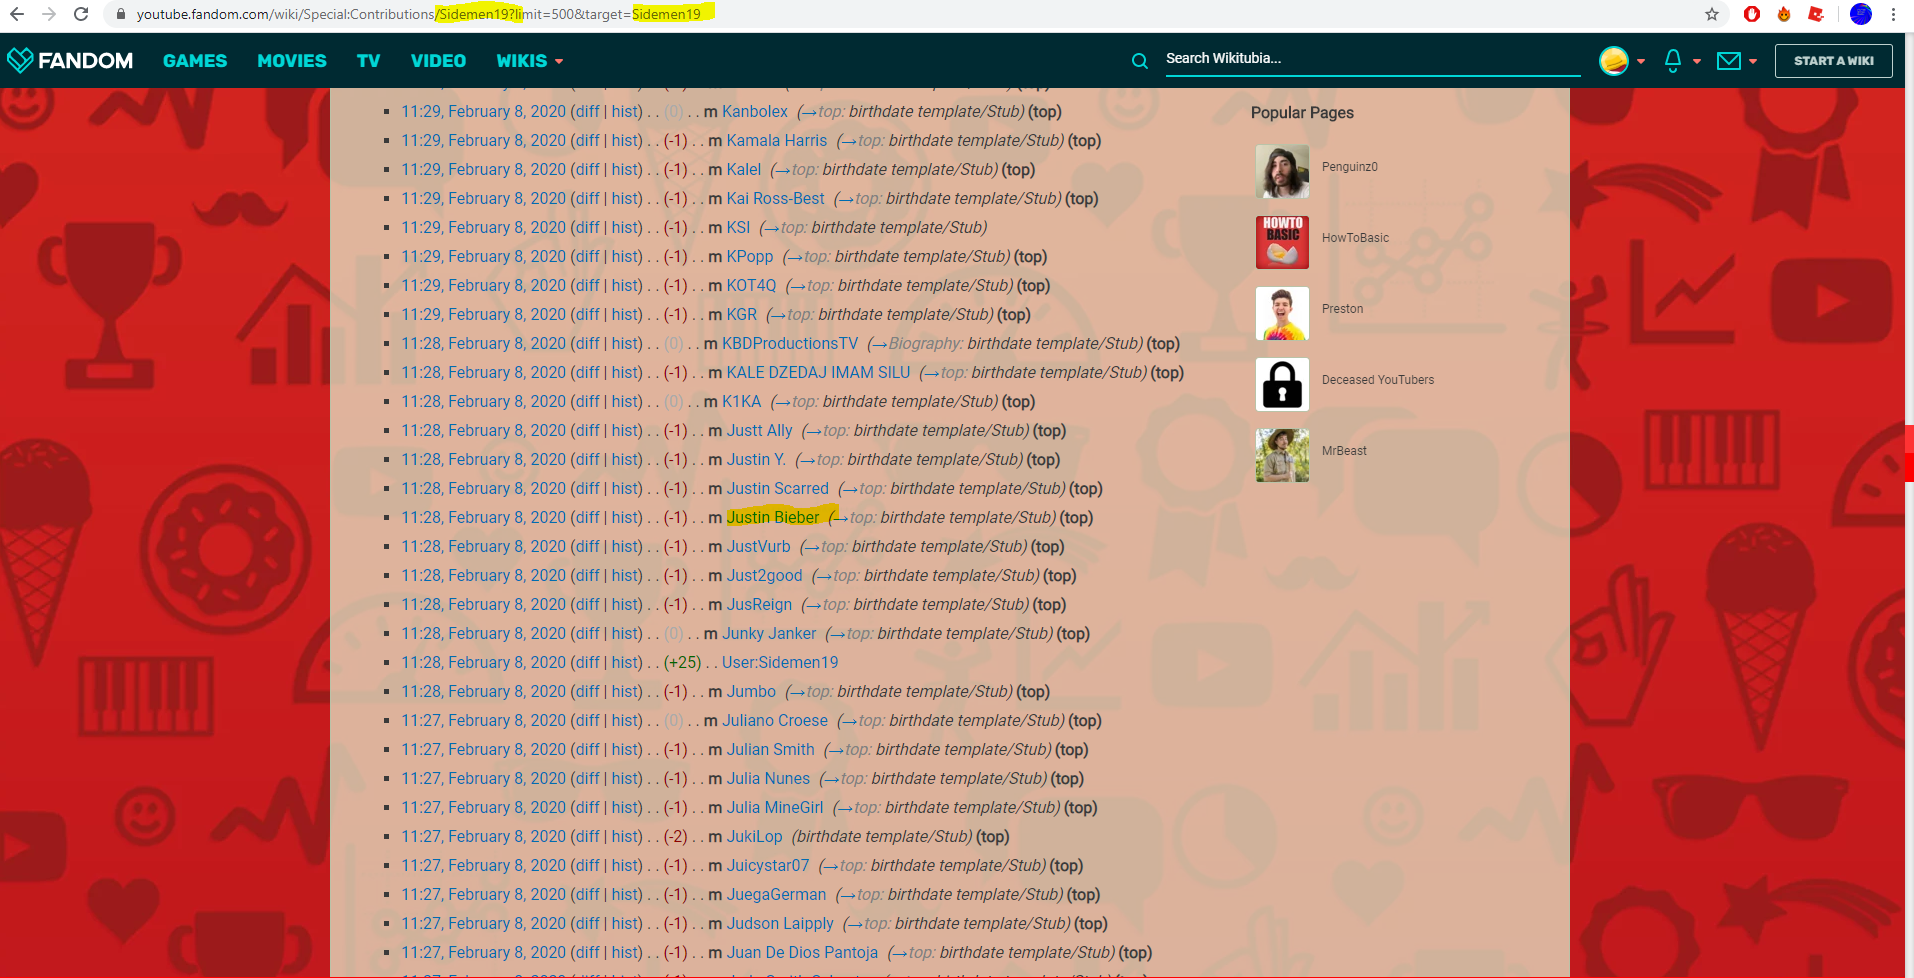Click the browser address bar URL

tap(419, 14)
